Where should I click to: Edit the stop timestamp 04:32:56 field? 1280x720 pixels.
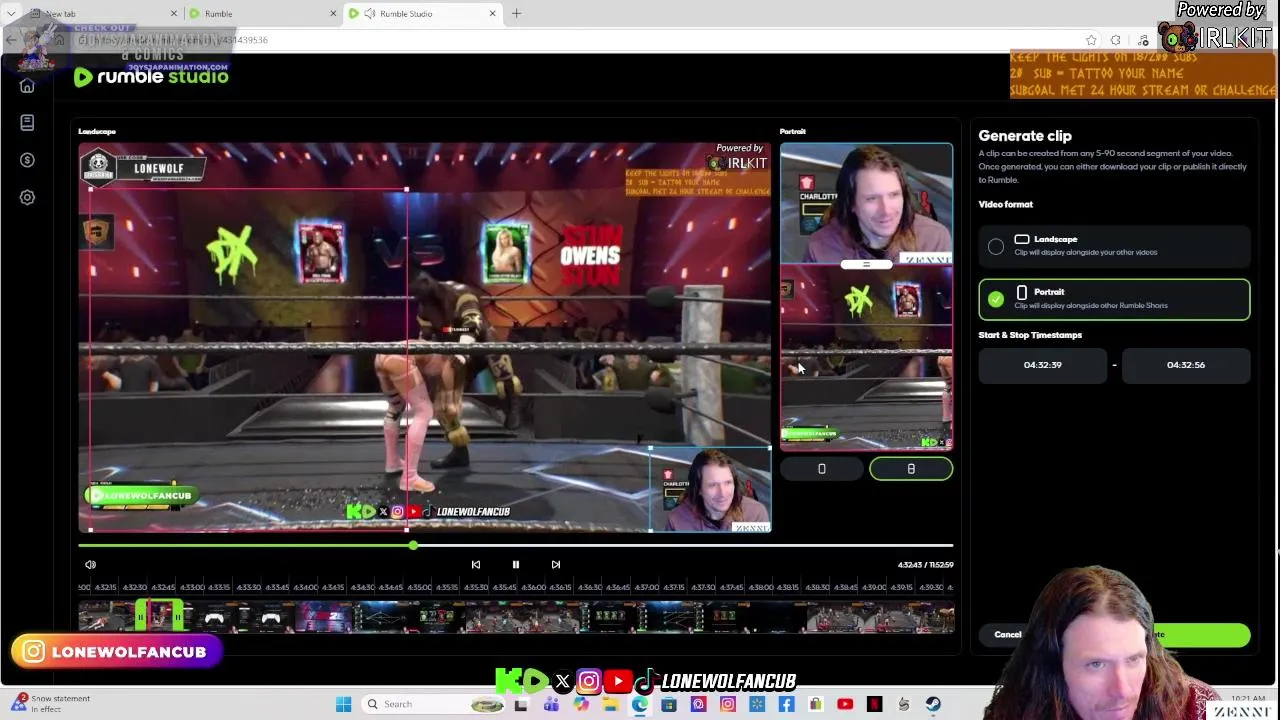click(1186, 365)
